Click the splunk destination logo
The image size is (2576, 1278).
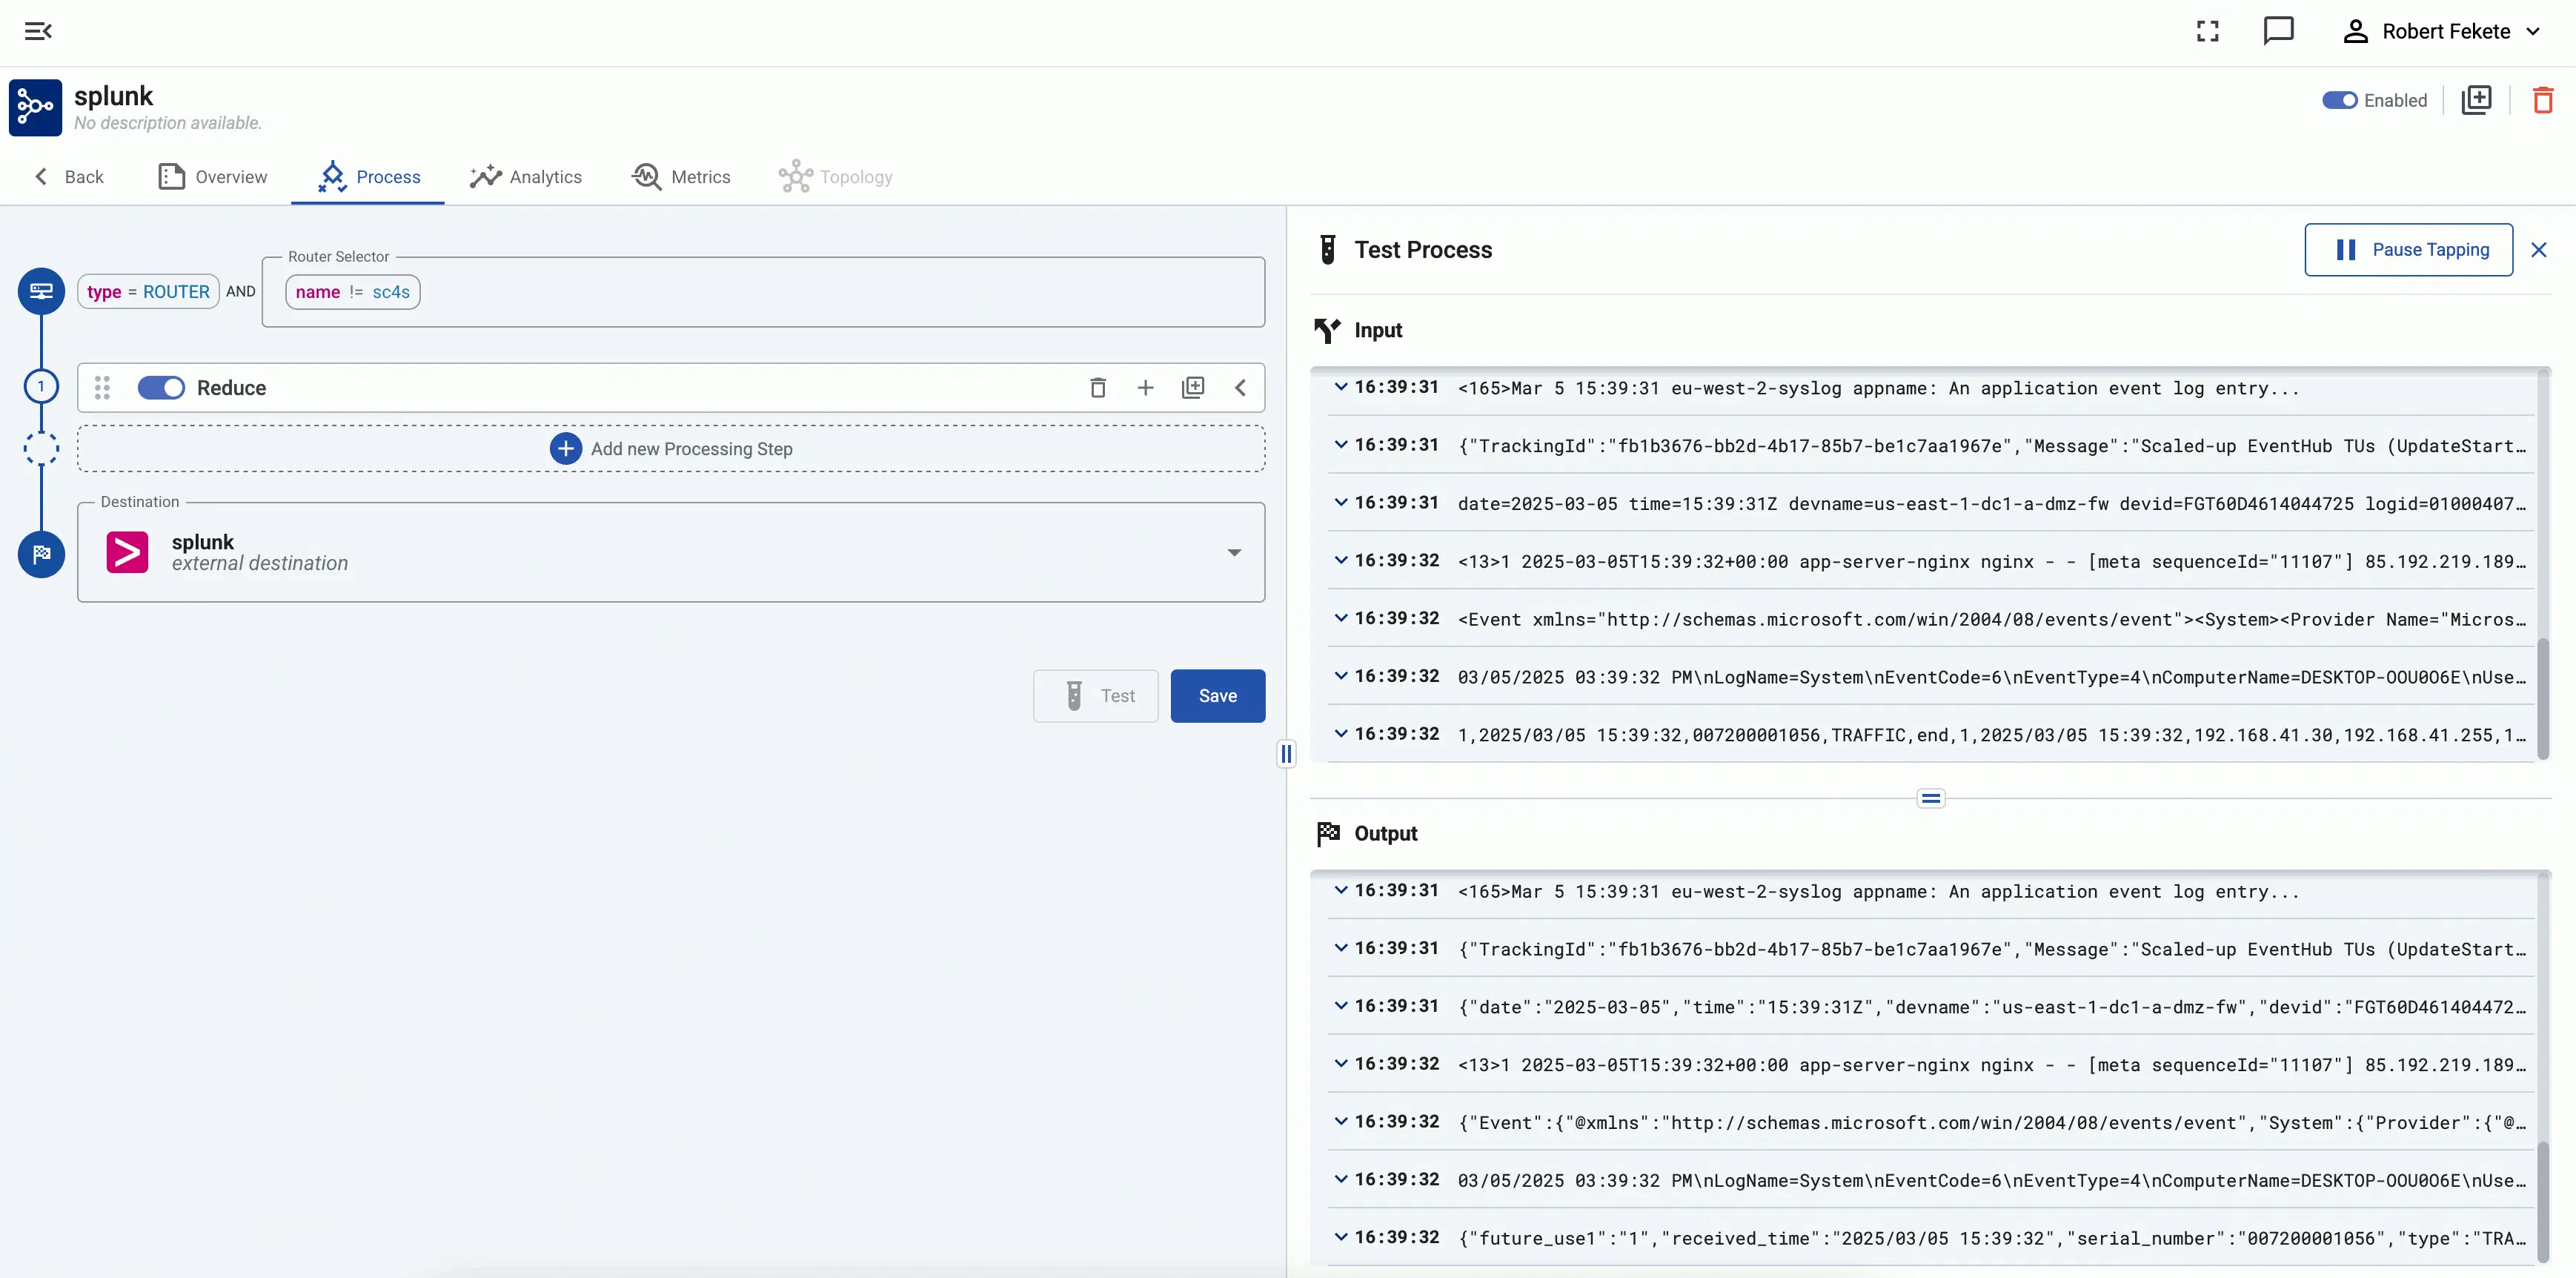point(127,552)
